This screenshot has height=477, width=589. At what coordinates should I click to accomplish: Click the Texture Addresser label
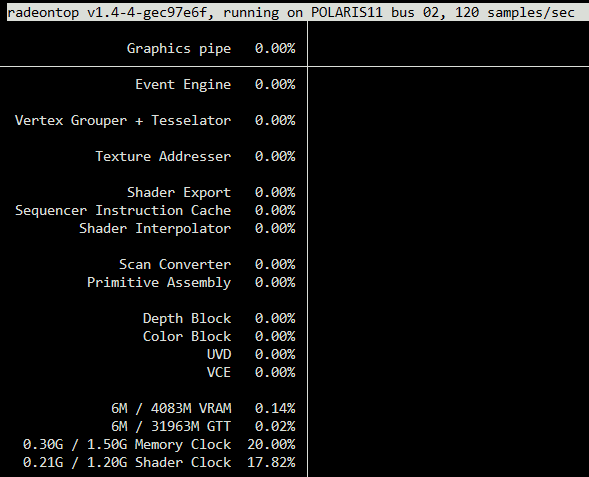coord(163,156)
